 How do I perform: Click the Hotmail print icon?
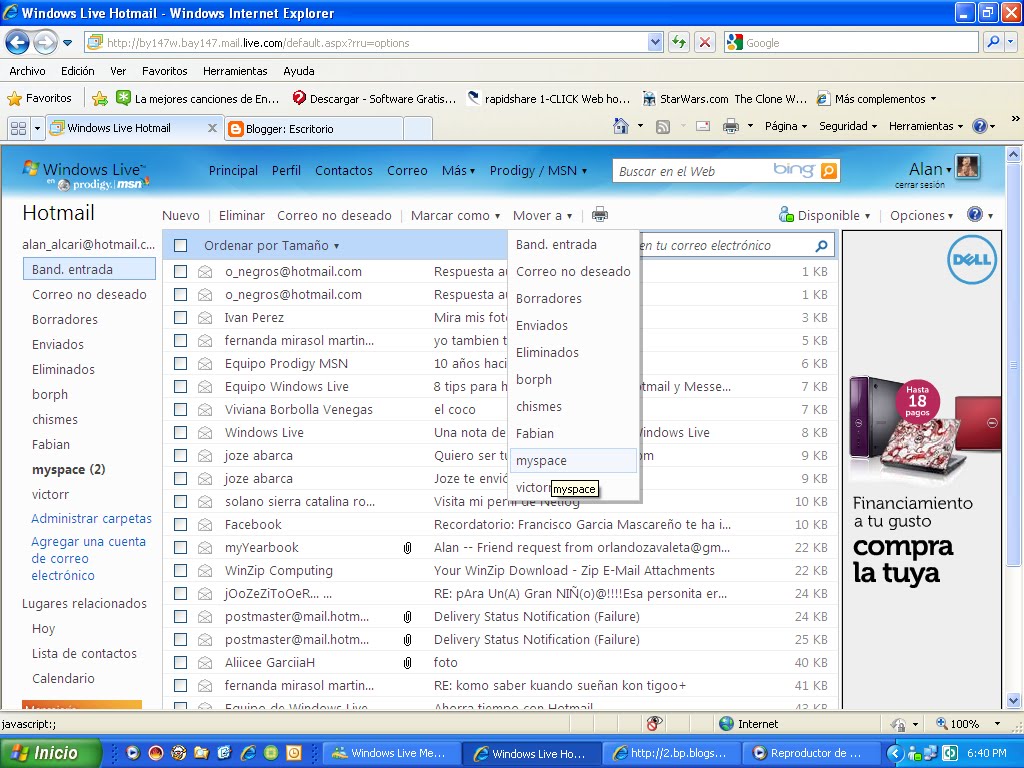click(600, 214)
